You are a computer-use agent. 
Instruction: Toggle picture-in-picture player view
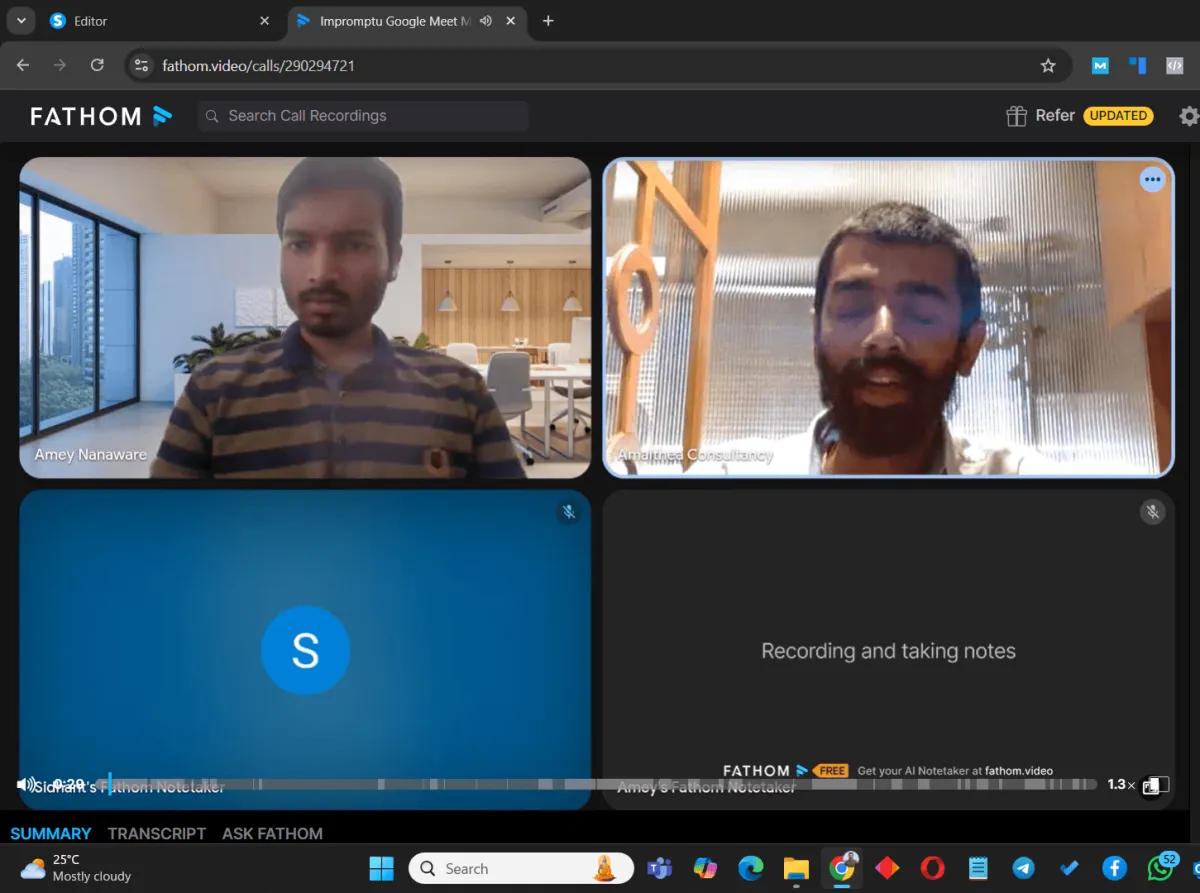(x=1156, y=785)
